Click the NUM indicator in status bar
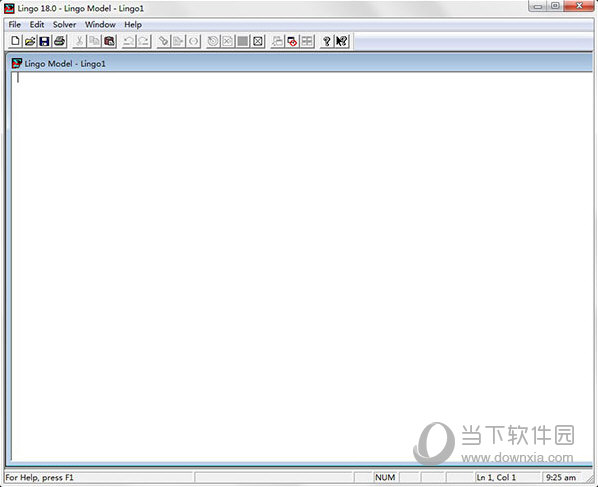Image resolution: width=598 pixels, height=487 pixels. [385, 477]
